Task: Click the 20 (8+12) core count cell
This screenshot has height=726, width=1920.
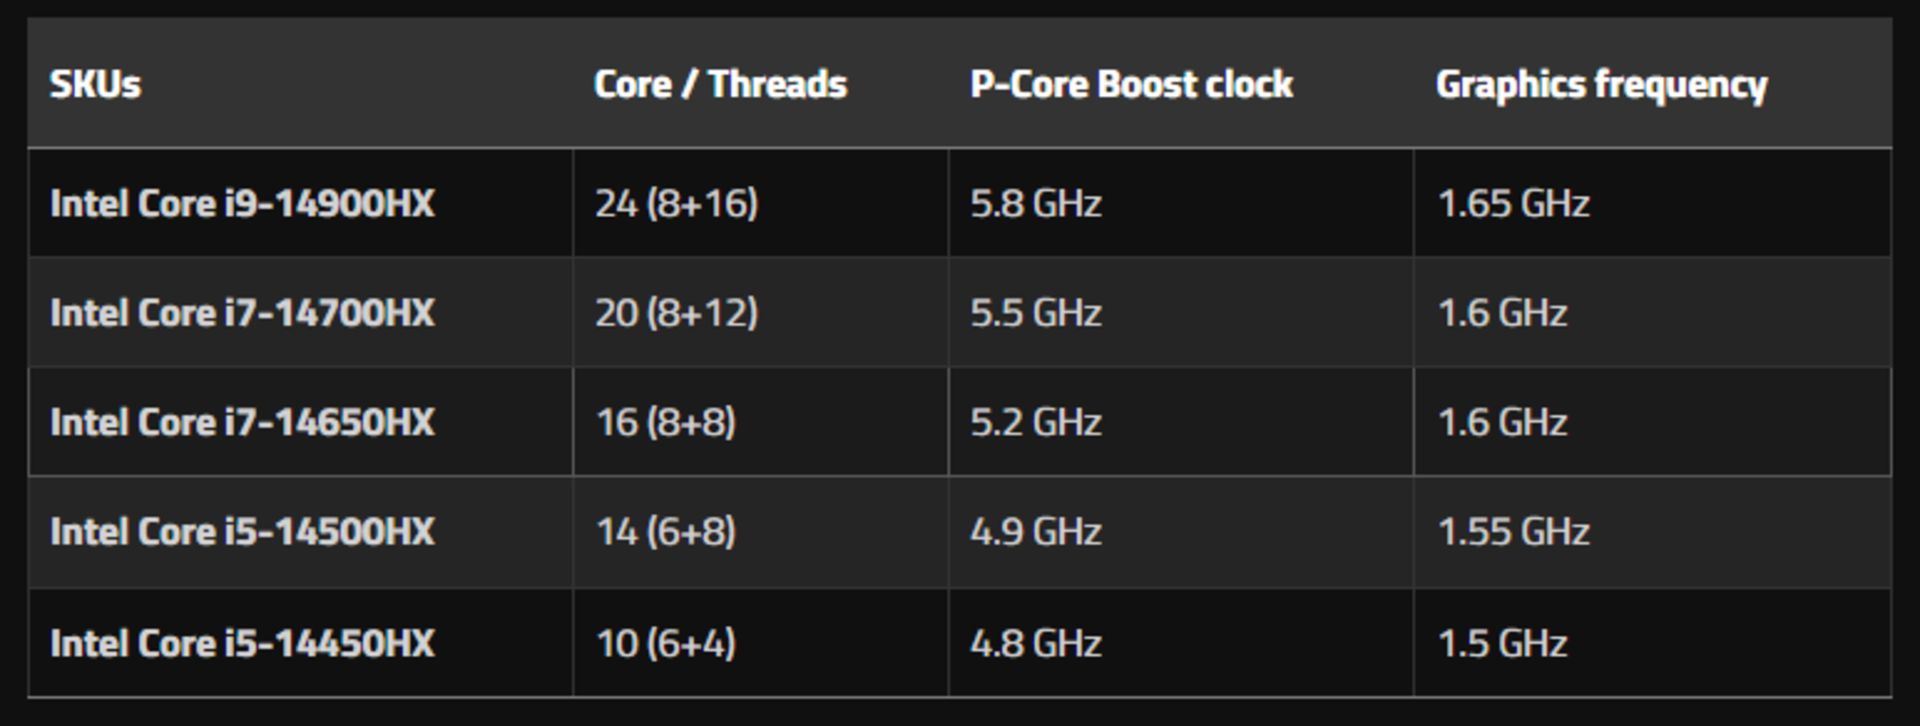Action: point(677,312)
